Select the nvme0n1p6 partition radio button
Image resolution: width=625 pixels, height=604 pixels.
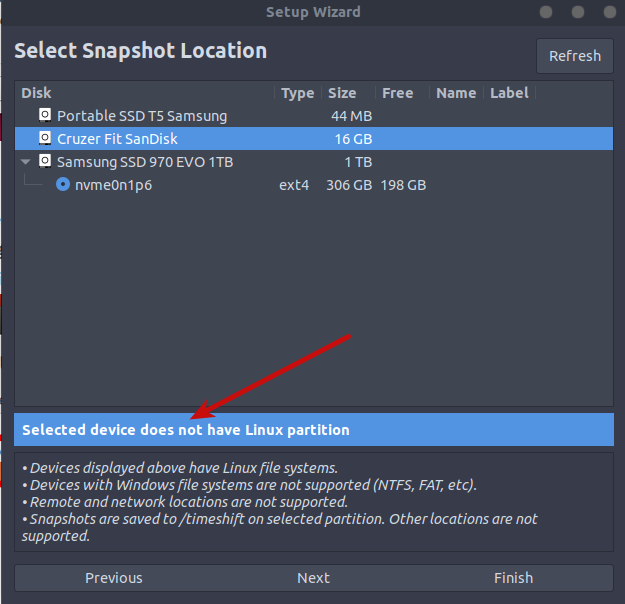pos(63,185)
